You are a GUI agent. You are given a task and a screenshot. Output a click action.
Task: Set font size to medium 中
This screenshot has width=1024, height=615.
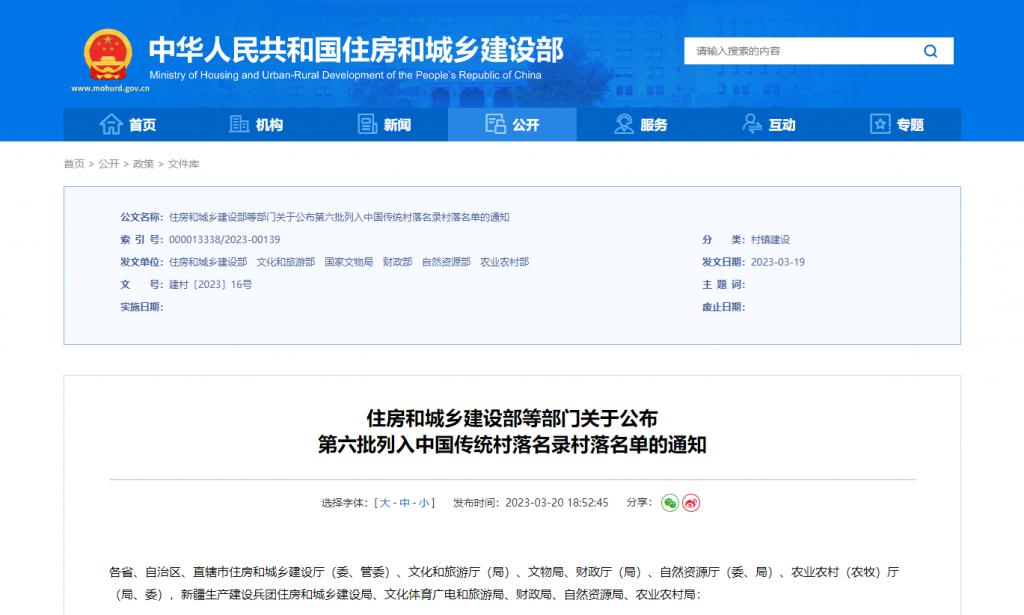[405, 503]
